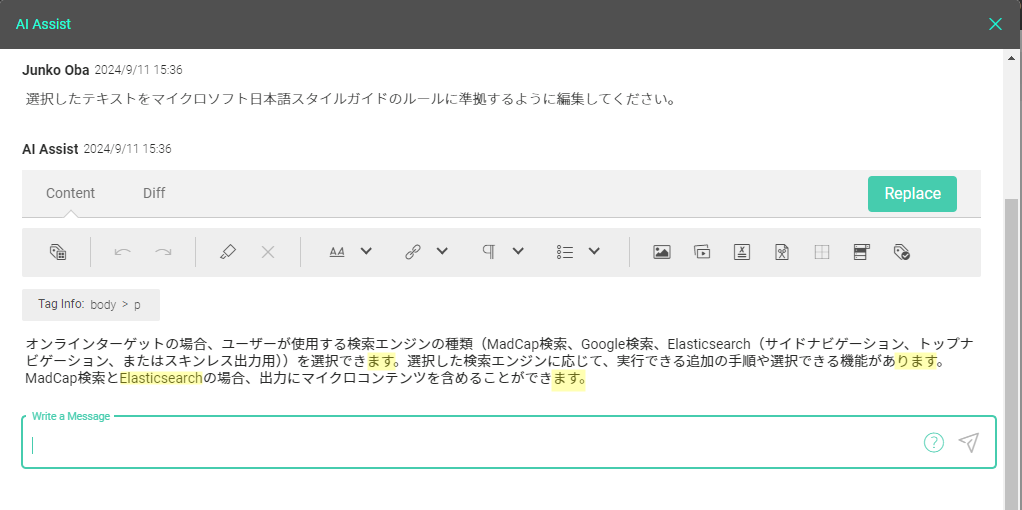Click the tag with checkmark icon
1022x510 pixels.
[x=901, y=252]
